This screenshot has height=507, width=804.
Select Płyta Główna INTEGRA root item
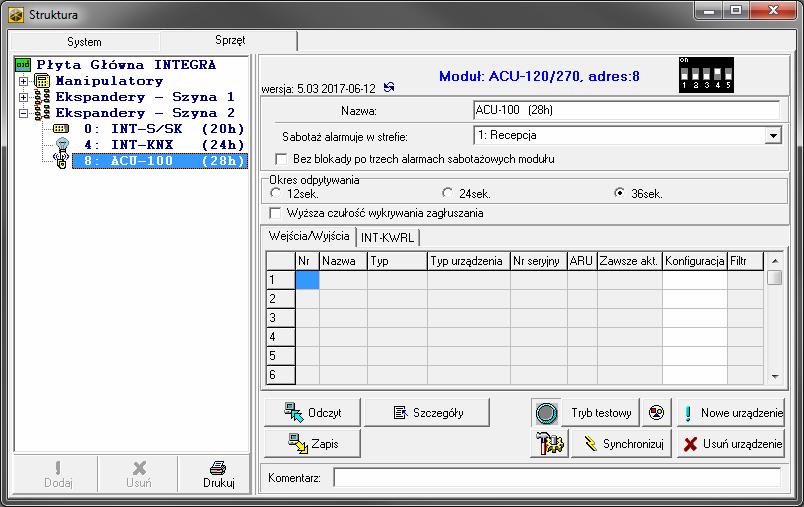[x=126, y=65]
